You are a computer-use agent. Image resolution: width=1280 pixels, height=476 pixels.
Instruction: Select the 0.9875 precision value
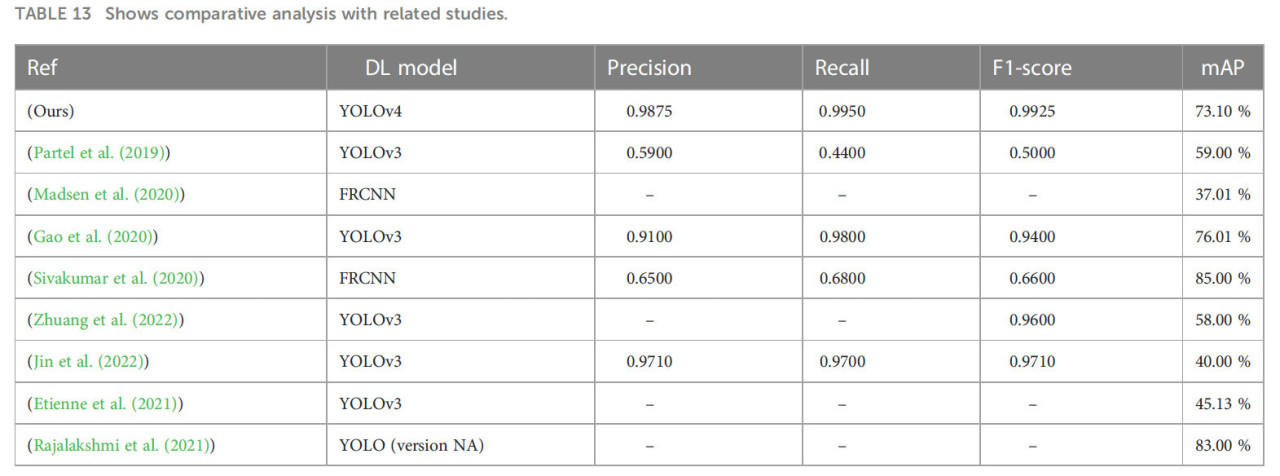(648, 111)
